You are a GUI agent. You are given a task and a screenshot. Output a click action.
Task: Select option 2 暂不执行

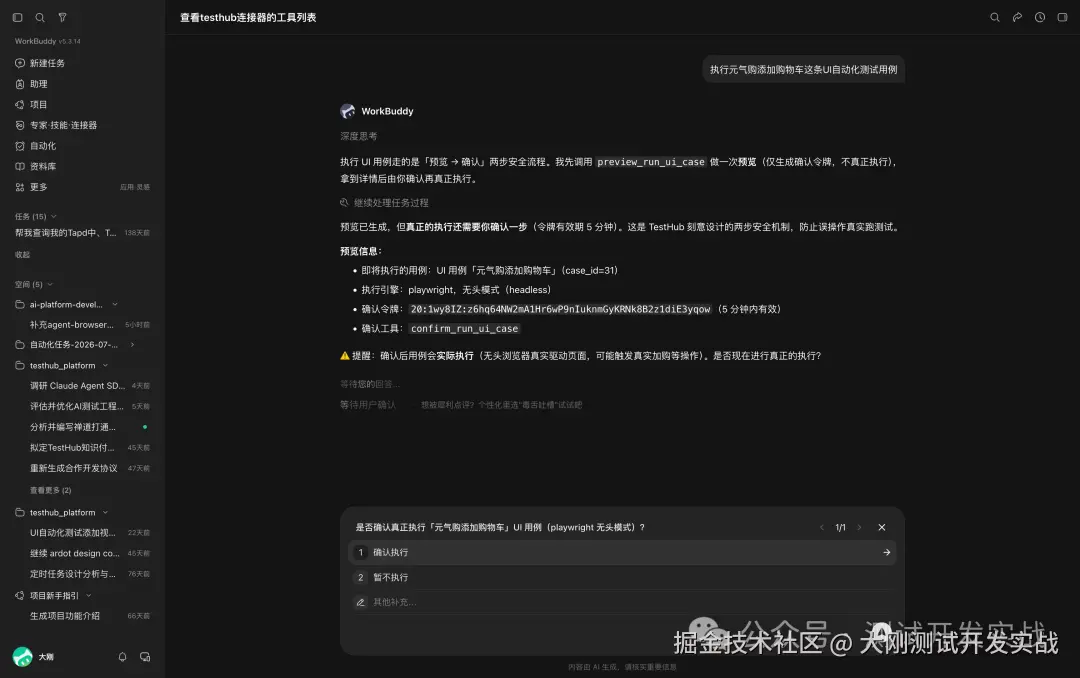coord(622,577)
